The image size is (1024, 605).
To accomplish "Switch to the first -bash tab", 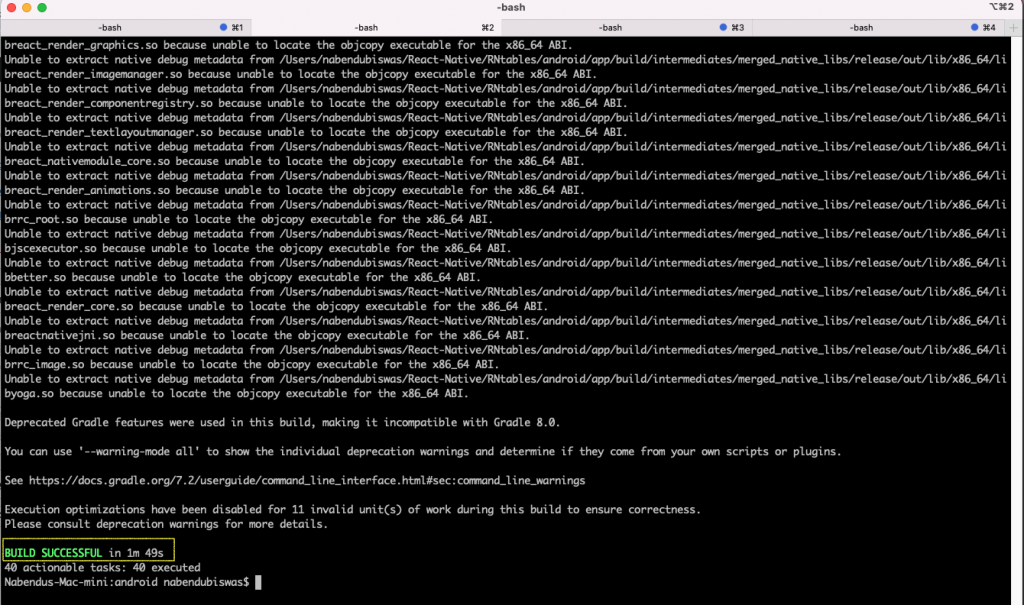I will (110, 27).
